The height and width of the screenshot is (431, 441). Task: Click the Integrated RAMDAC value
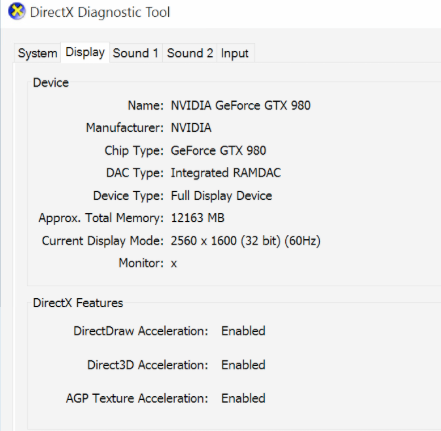[226, 173]
